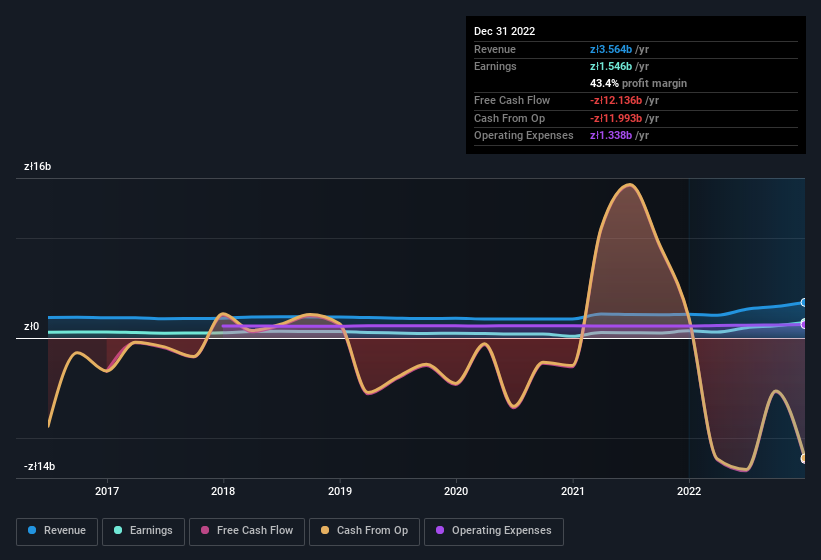Click the Free Cash Flow label in tooltip
Image resolution: width=821 pixels, height=560 pixels.
(x=512, y=100)
